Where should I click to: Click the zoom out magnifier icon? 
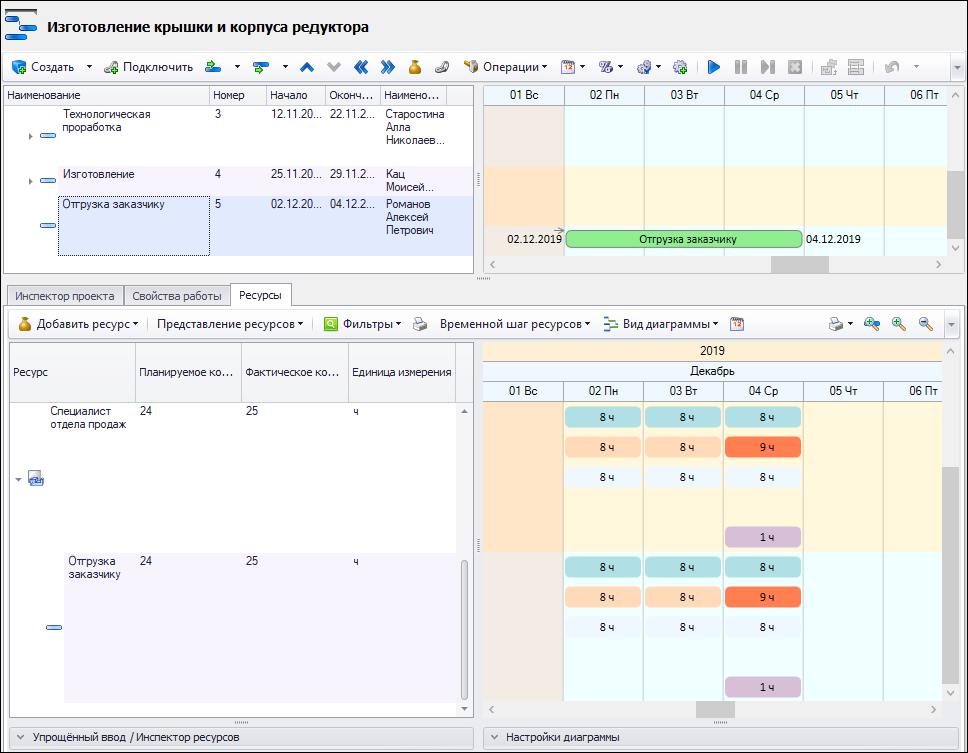[x=925, y=324]
